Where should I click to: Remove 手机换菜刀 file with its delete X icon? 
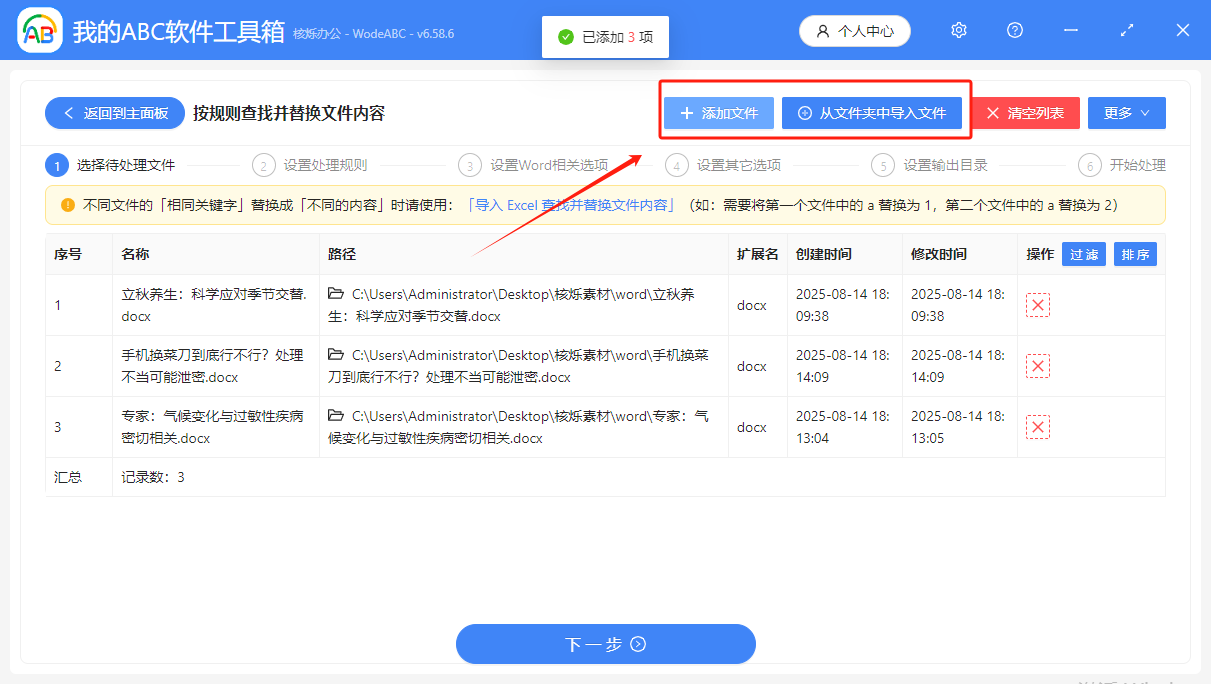tap(1037, 366)
